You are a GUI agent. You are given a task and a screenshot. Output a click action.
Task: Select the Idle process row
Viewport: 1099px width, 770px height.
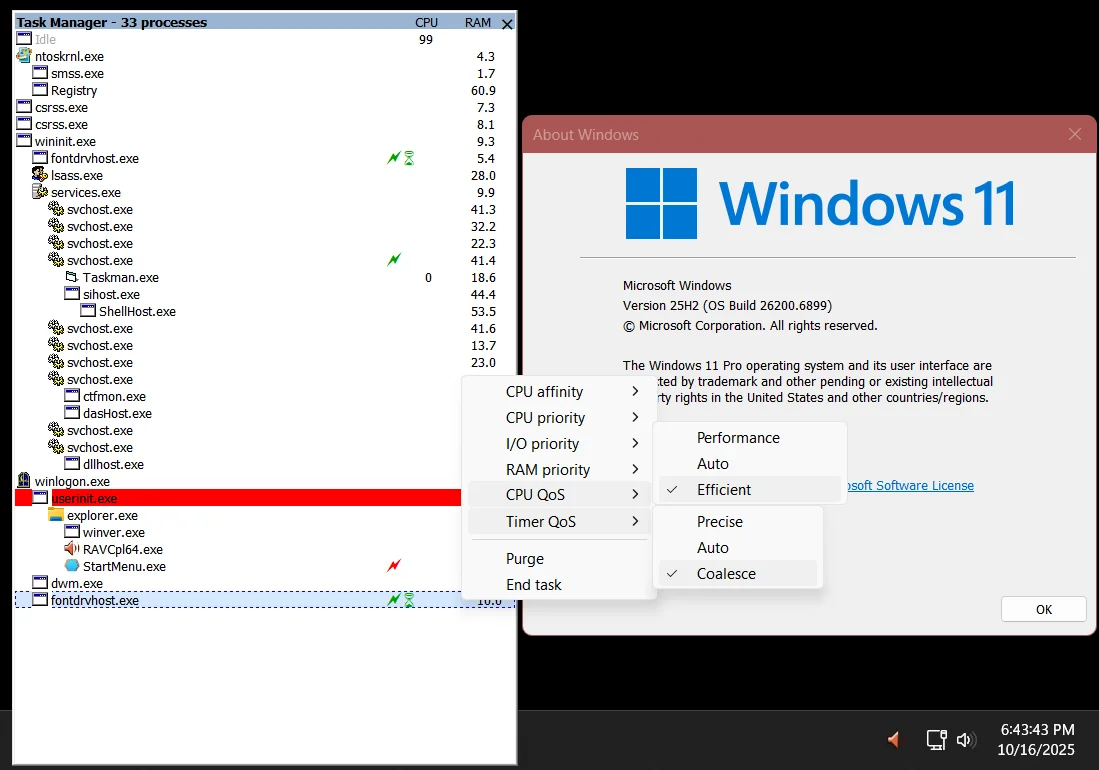coord(265,39)
